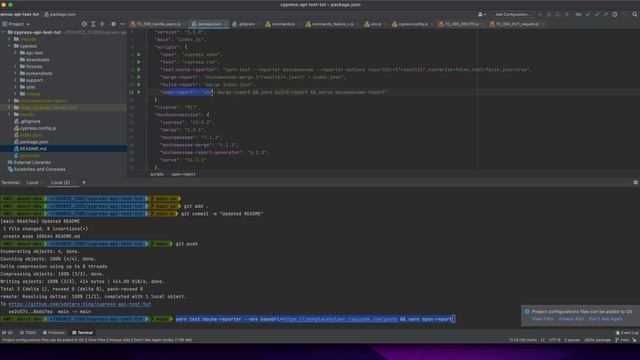This screenshot has height=360, width=640.
Task: Click Always Add in the notification
Action: (x=571, y=319)
